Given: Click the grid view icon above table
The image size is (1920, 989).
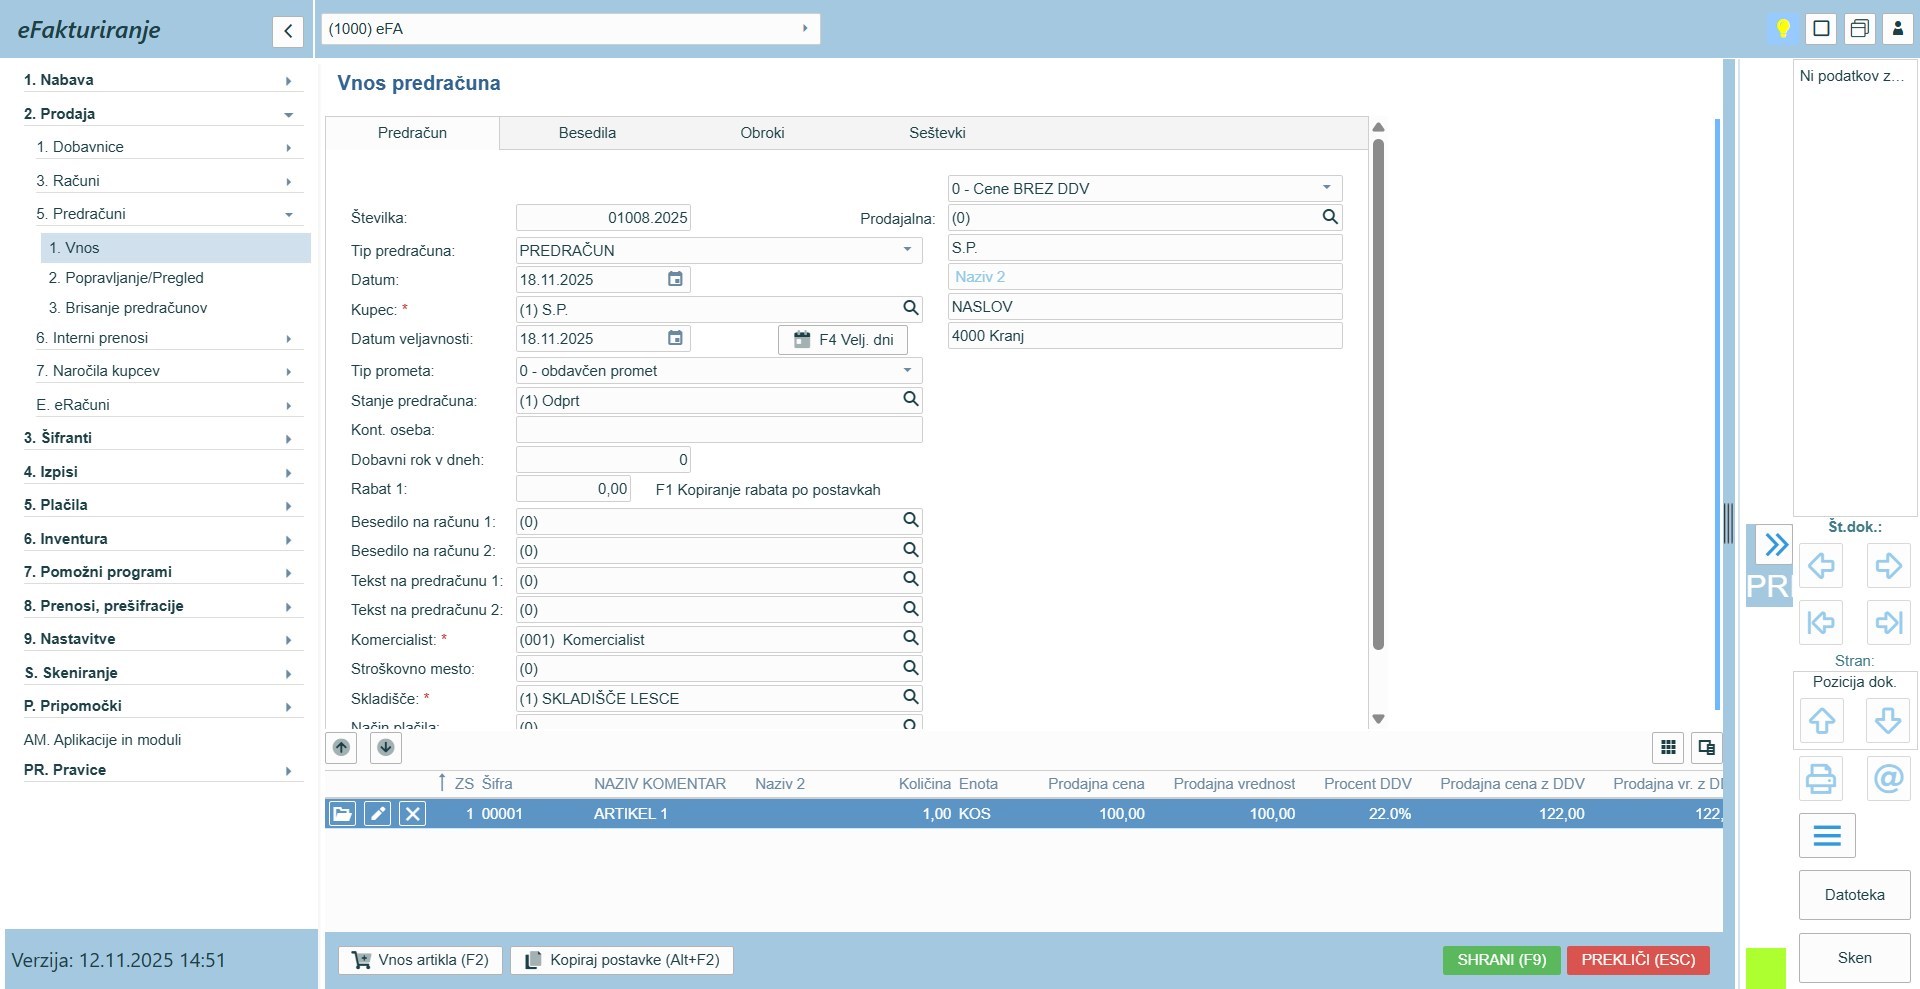Looking at the screenshot, I should [1668, 747].
